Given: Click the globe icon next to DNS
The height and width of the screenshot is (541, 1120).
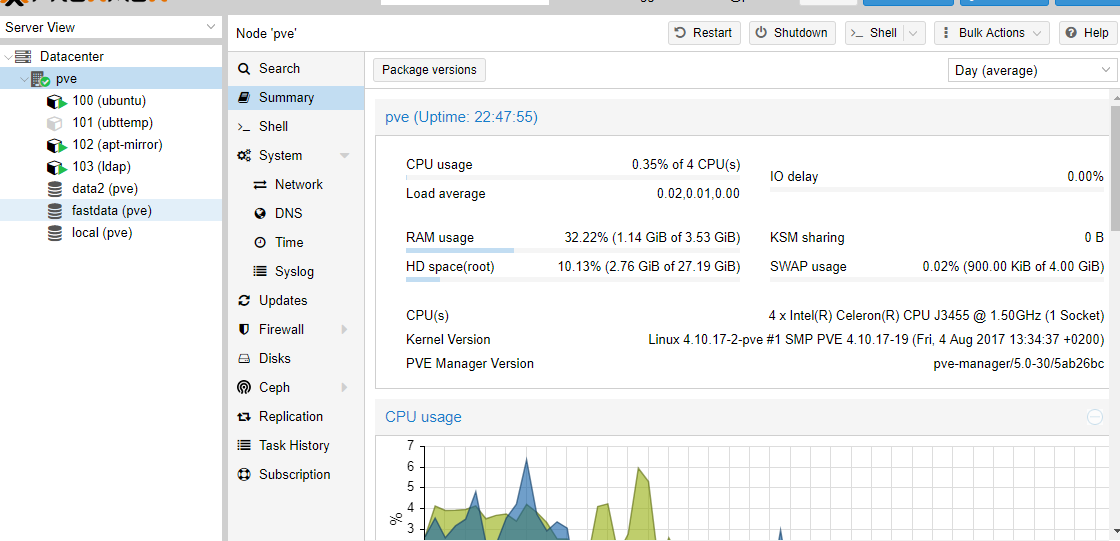Looking at the screenshot, I should point(260,214).
